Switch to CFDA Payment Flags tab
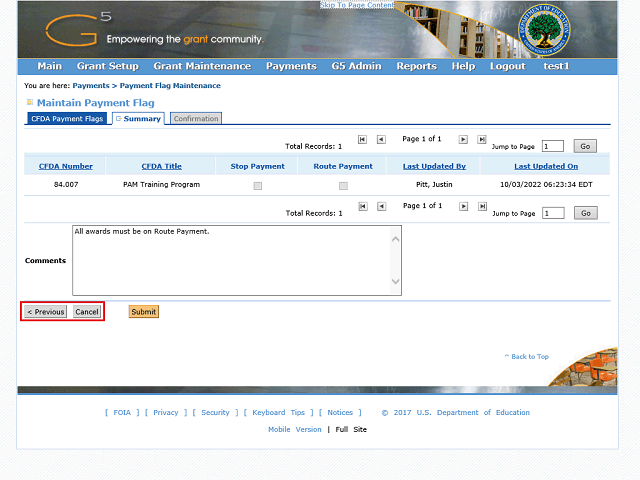Viewport: 640px width, 480px height. click(67, 119)
